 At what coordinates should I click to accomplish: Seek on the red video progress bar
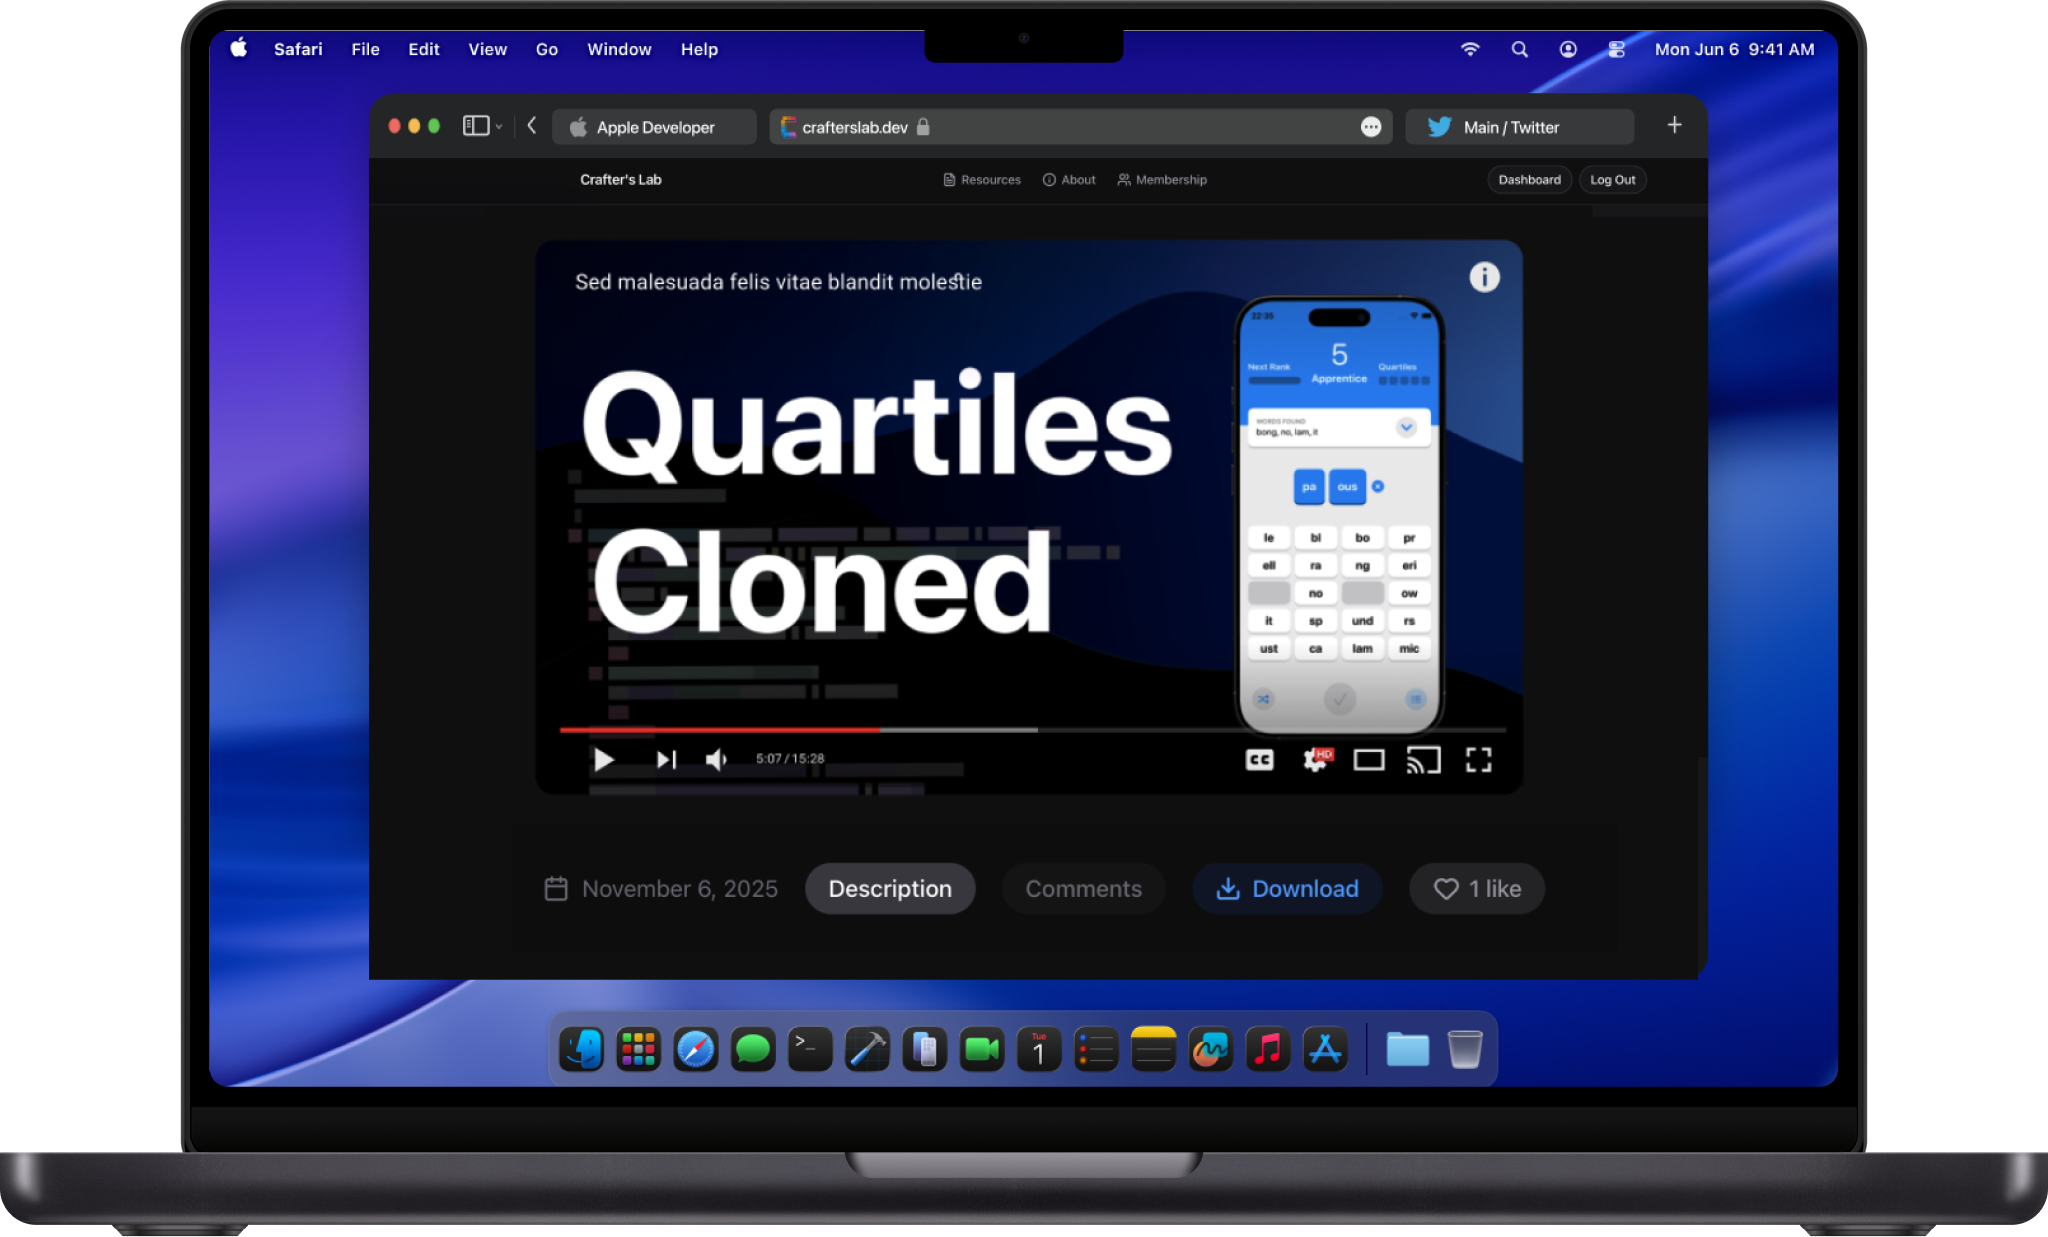pos(719,730)
